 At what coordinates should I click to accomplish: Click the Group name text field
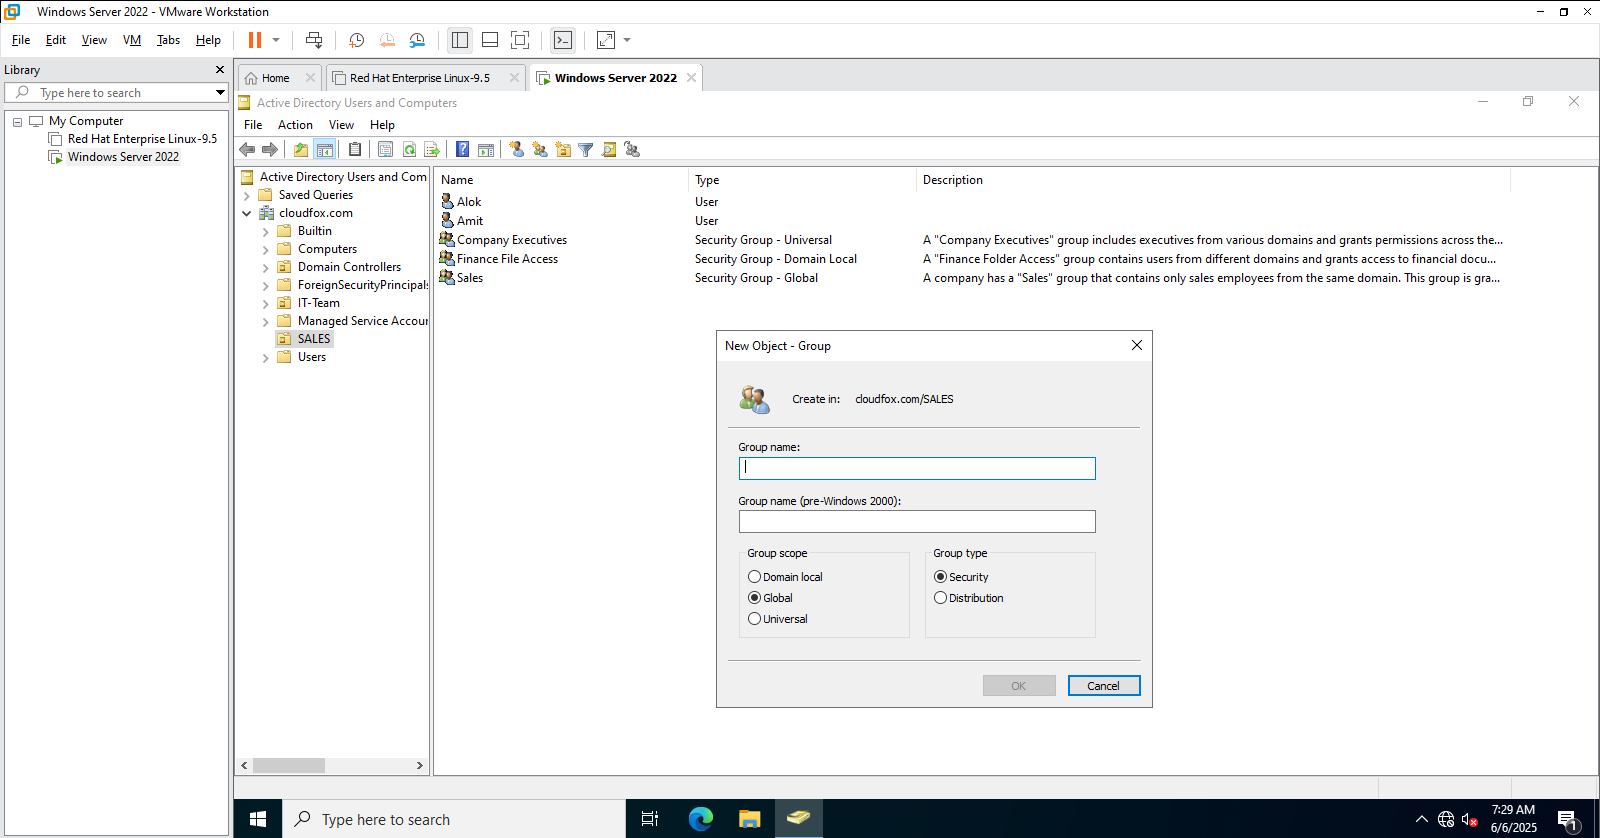tap(917, 468)
